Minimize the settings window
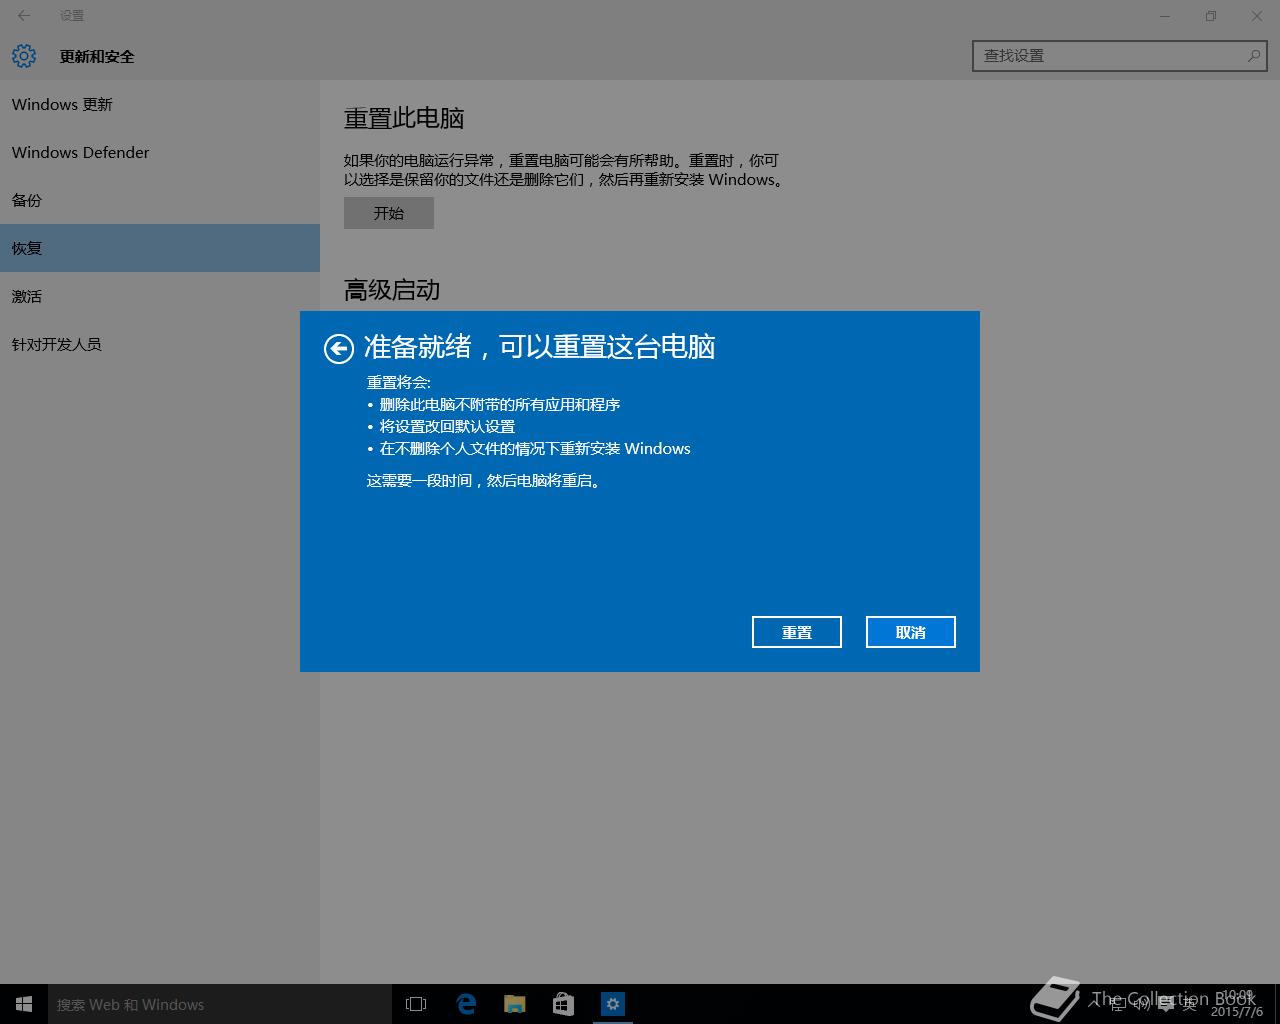Image resolution: width=1280 pixels, height=1024 pixels. coord(1165,15)
